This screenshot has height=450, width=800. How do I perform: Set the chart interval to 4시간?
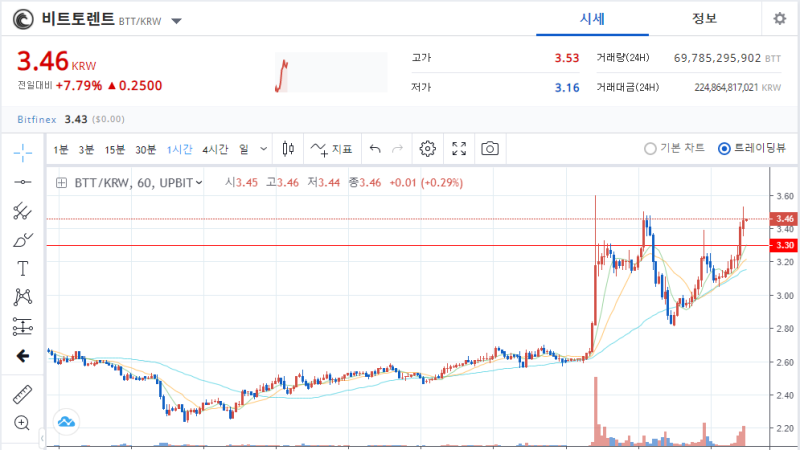(215, 149)
